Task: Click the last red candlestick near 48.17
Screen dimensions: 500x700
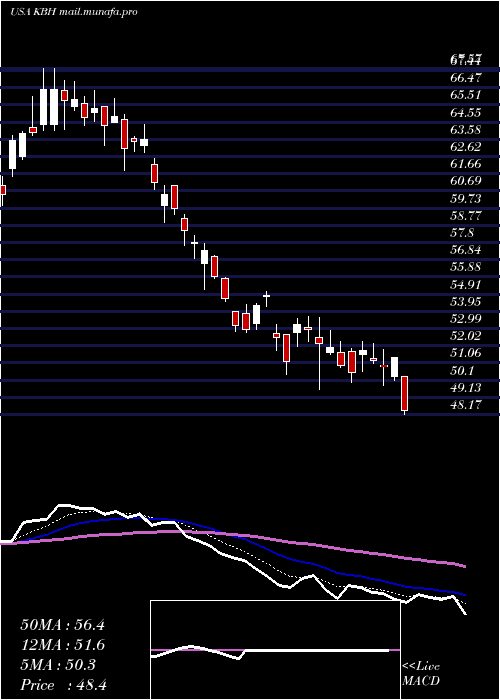Action: pos(404,394)
